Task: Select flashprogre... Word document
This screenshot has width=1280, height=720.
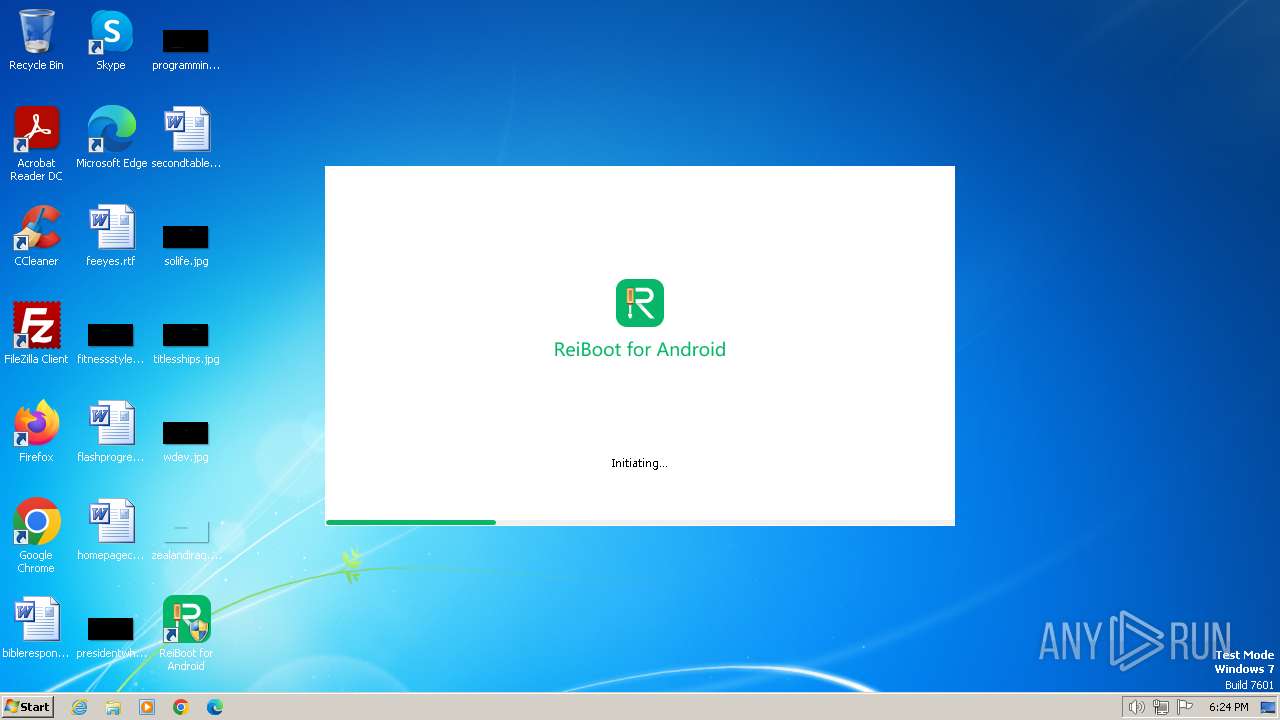Action: coord(111,432)
